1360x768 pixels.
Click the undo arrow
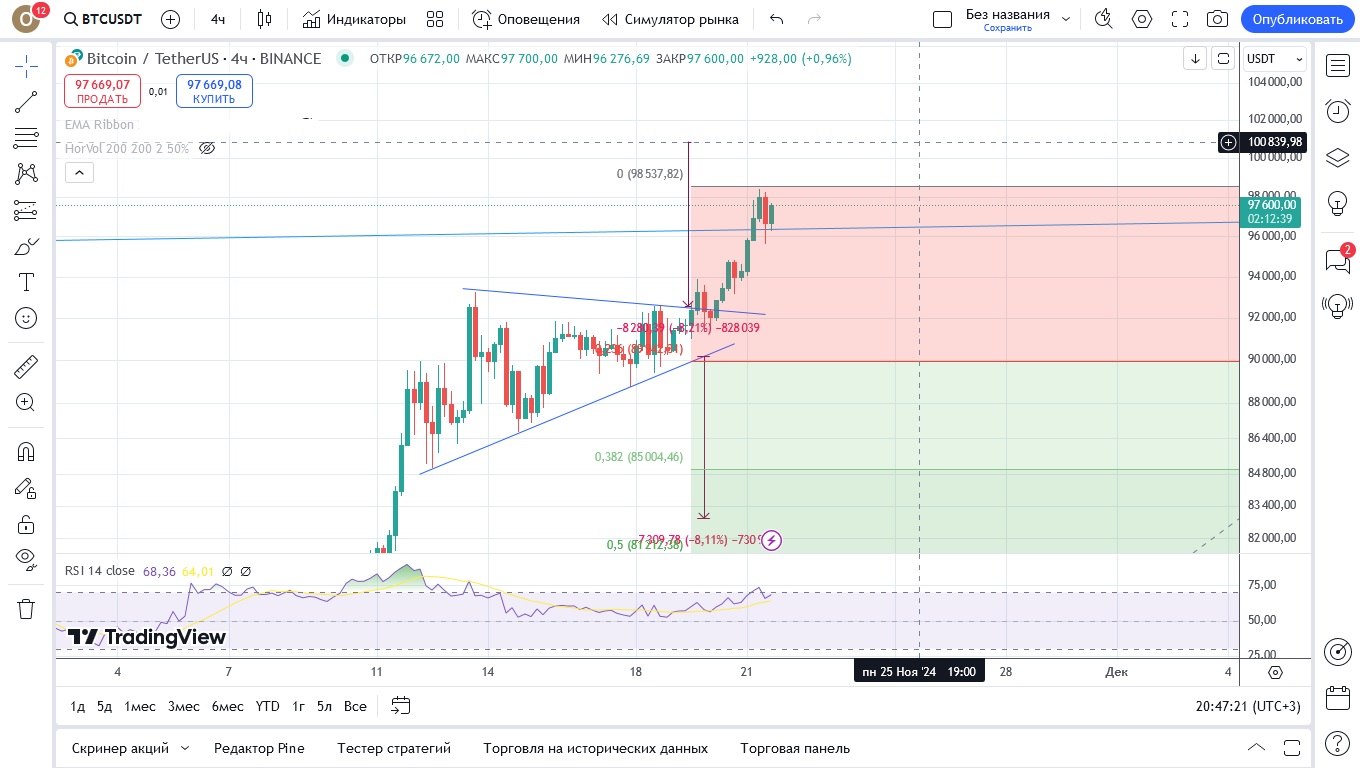(x=777, y=19)
